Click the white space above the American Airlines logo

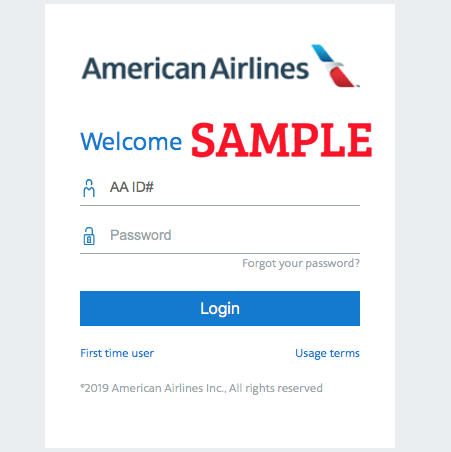click(220, 23)
